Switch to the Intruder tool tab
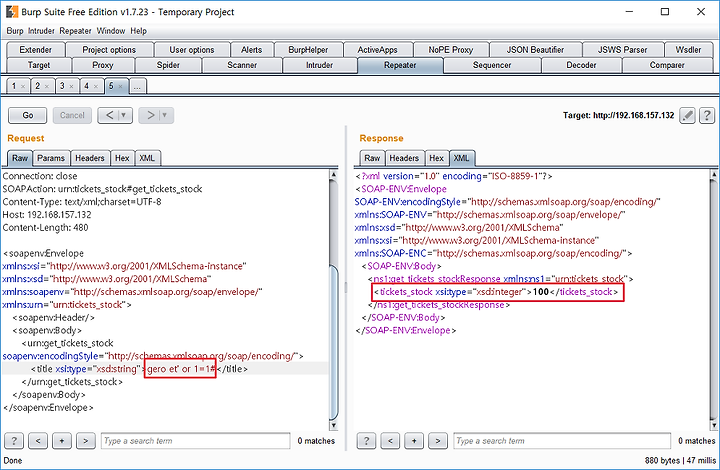Screen dimensions: 720x470 click(x=320, y=65)
